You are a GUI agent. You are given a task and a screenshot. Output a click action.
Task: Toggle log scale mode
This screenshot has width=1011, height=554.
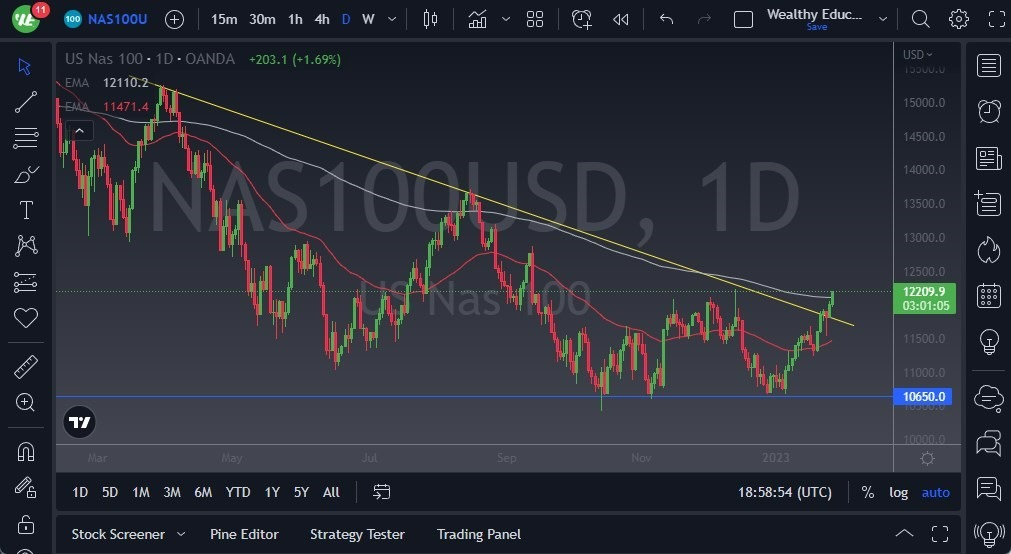point(898,492)
